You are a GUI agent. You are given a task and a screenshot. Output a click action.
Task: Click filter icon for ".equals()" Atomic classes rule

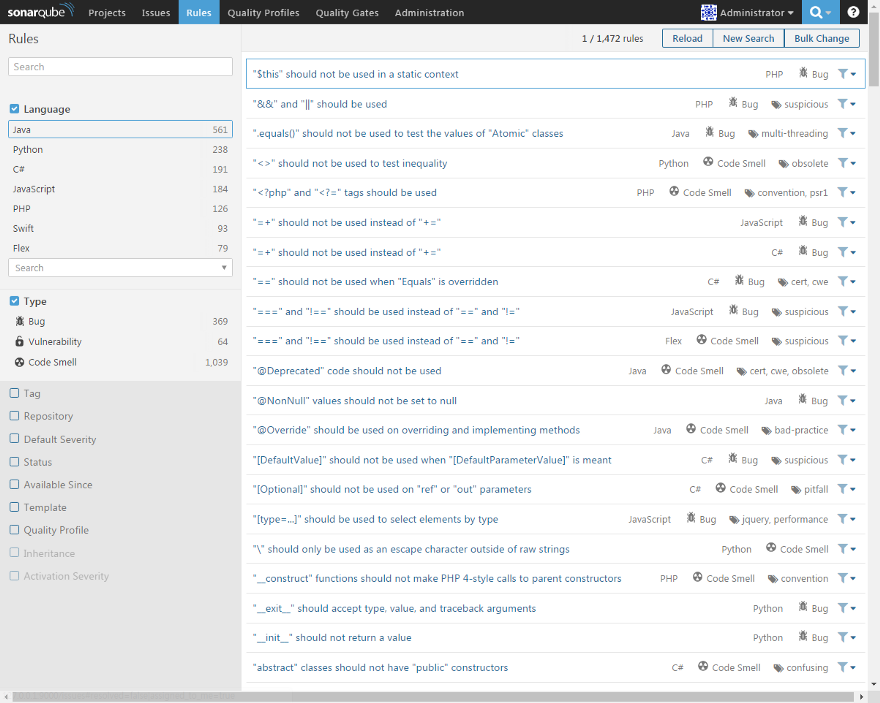(x=842, y=133)
